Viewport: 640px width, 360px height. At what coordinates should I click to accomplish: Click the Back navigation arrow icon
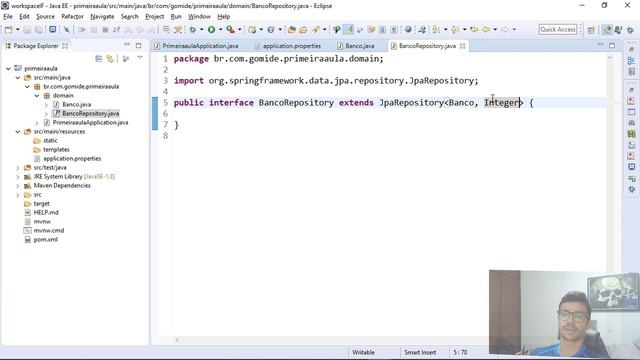[486, 30]
